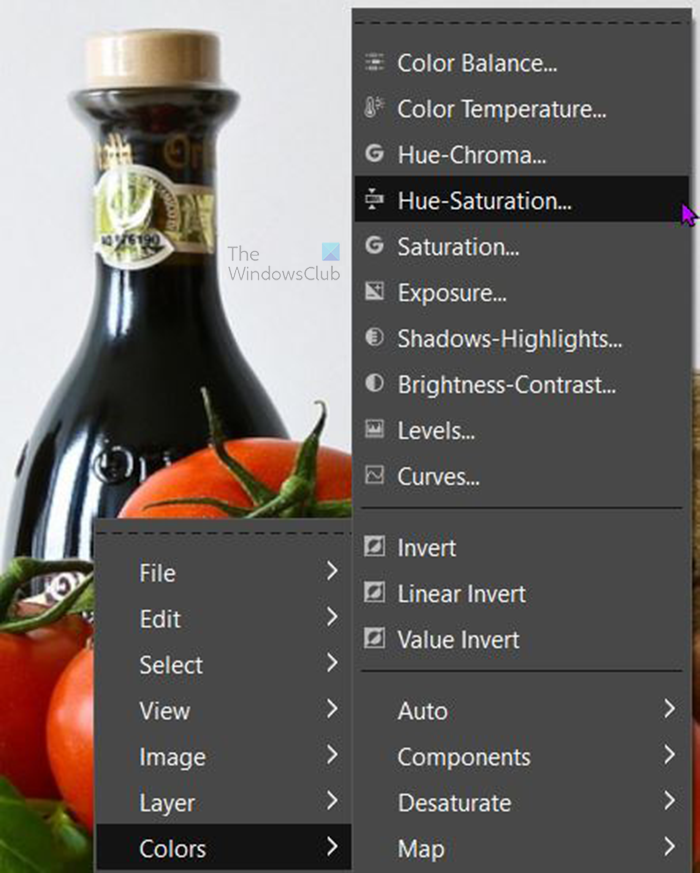The height and width of the screenshot is (873, 700).
Task: Select the Shadows-Highlights icon
Action: 376,339
